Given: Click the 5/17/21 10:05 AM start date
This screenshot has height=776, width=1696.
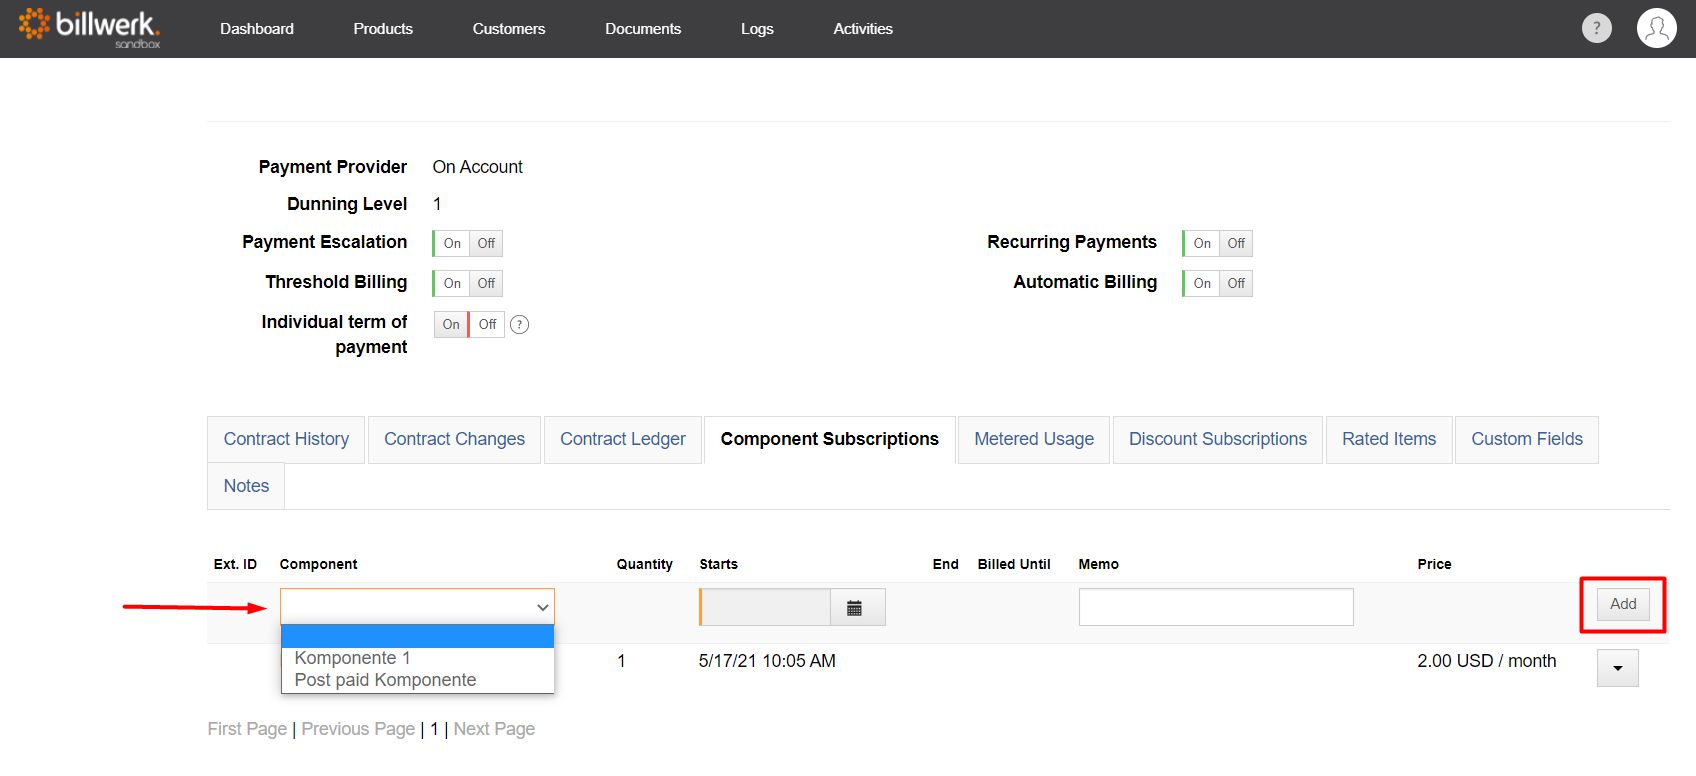Looking at the screenshot, I should [767, 661].
